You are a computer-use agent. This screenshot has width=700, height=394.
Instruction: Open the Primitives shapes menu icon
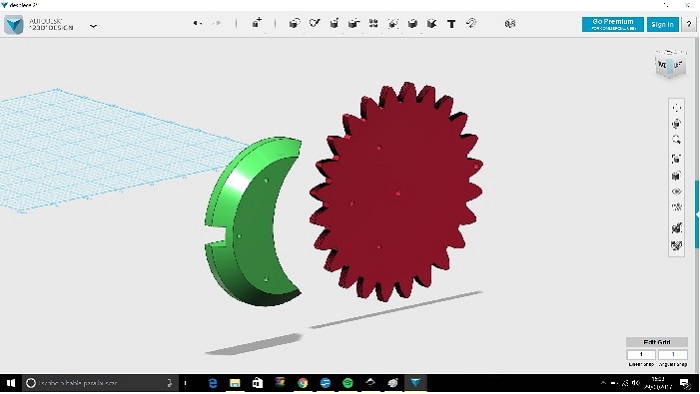[x=294, y=23]
